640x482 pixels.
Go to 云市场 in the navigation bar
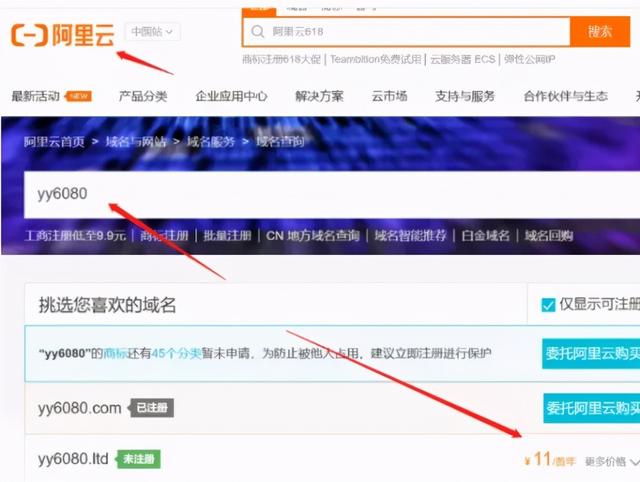pos(389,97)
